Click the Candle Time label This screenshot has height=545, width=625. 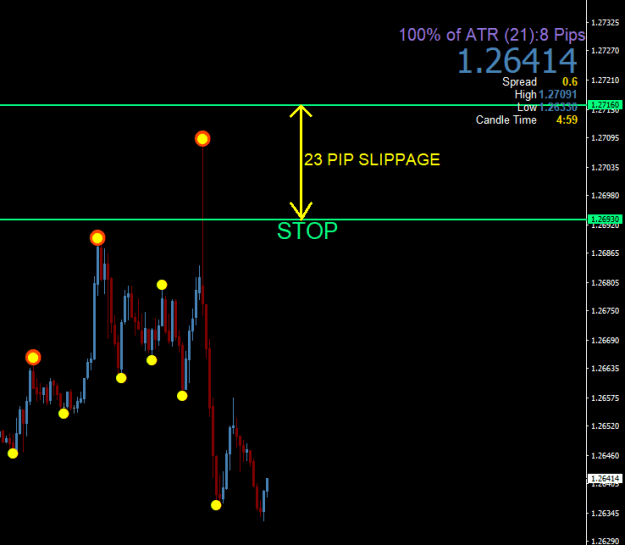click(506, 120)
